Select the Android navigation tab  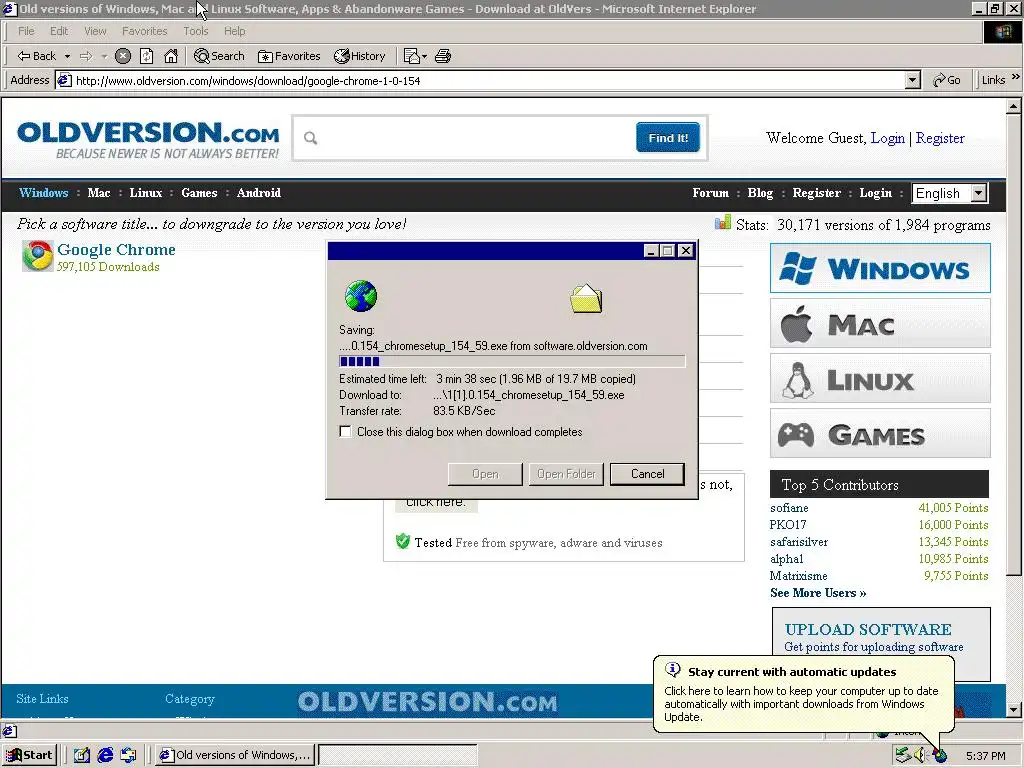259,193
